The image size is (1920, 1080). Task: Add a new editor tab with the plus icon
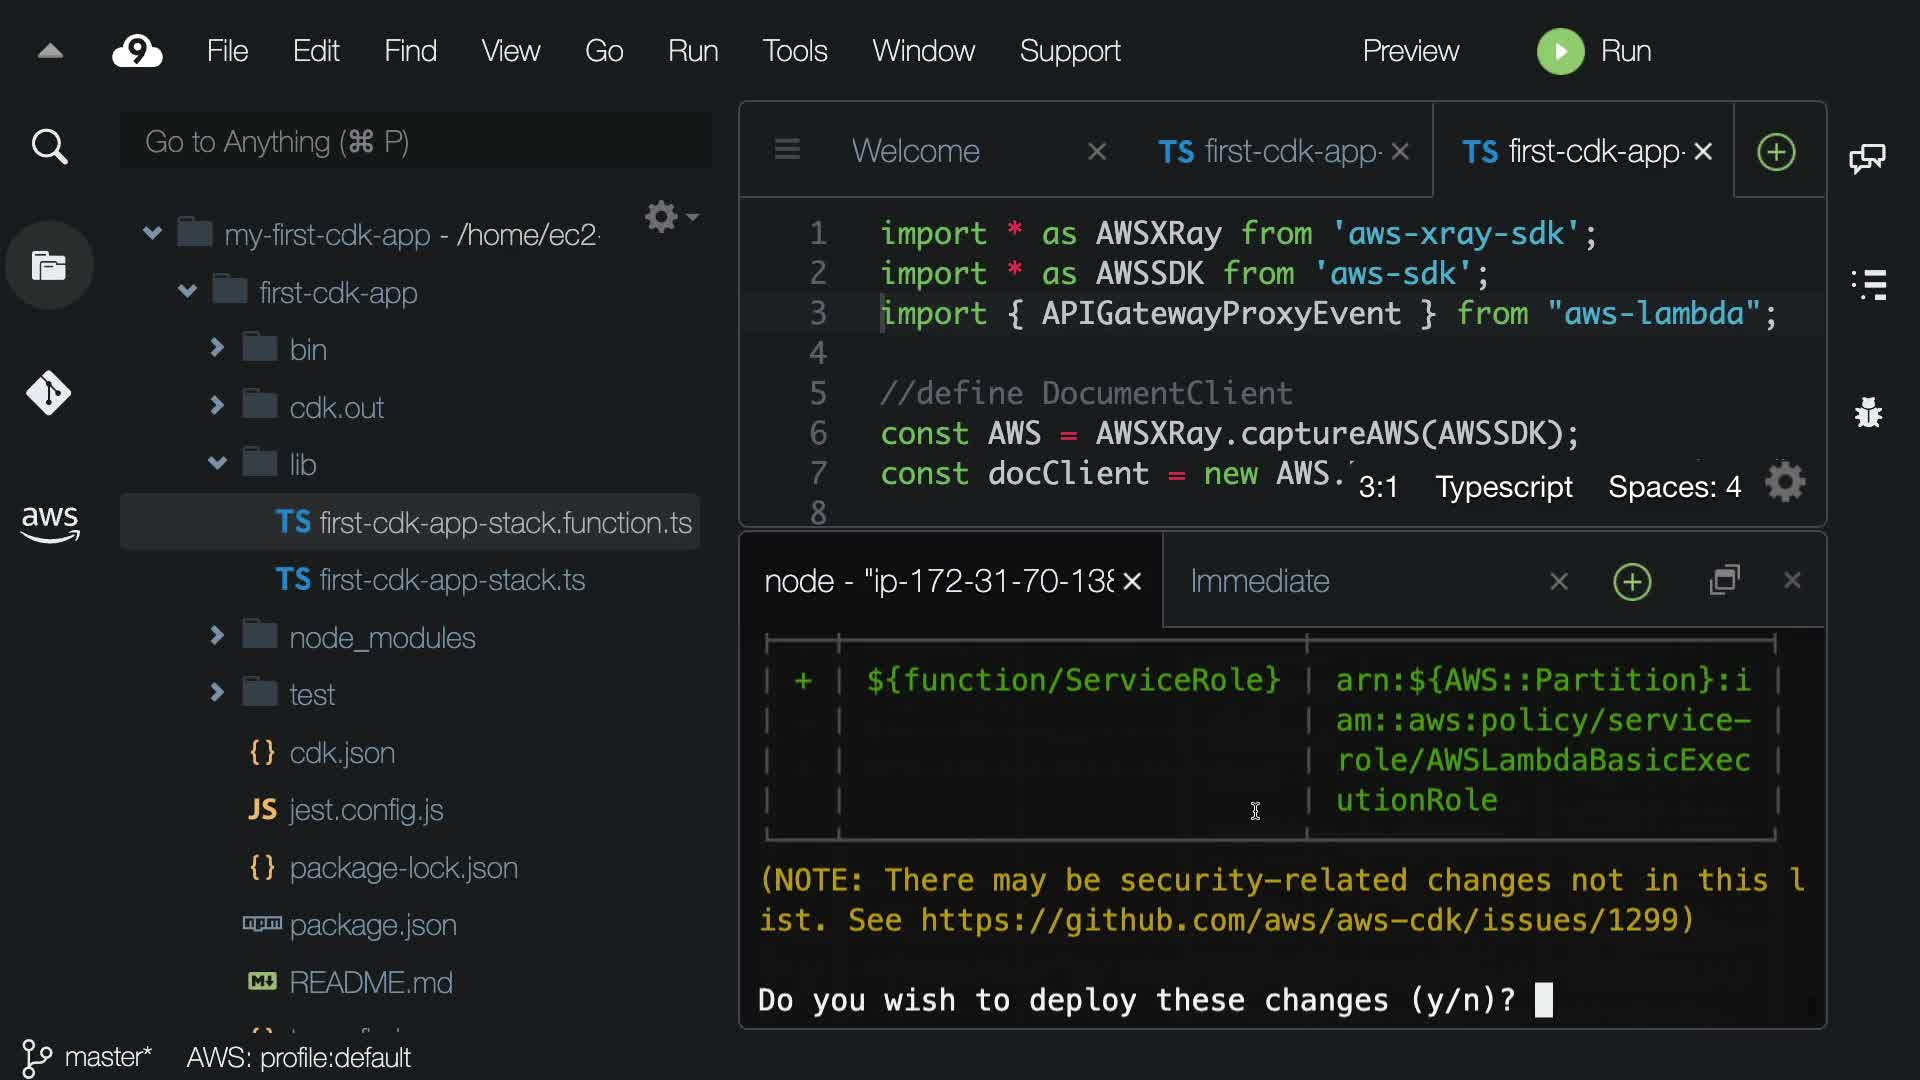[1776, 152]
